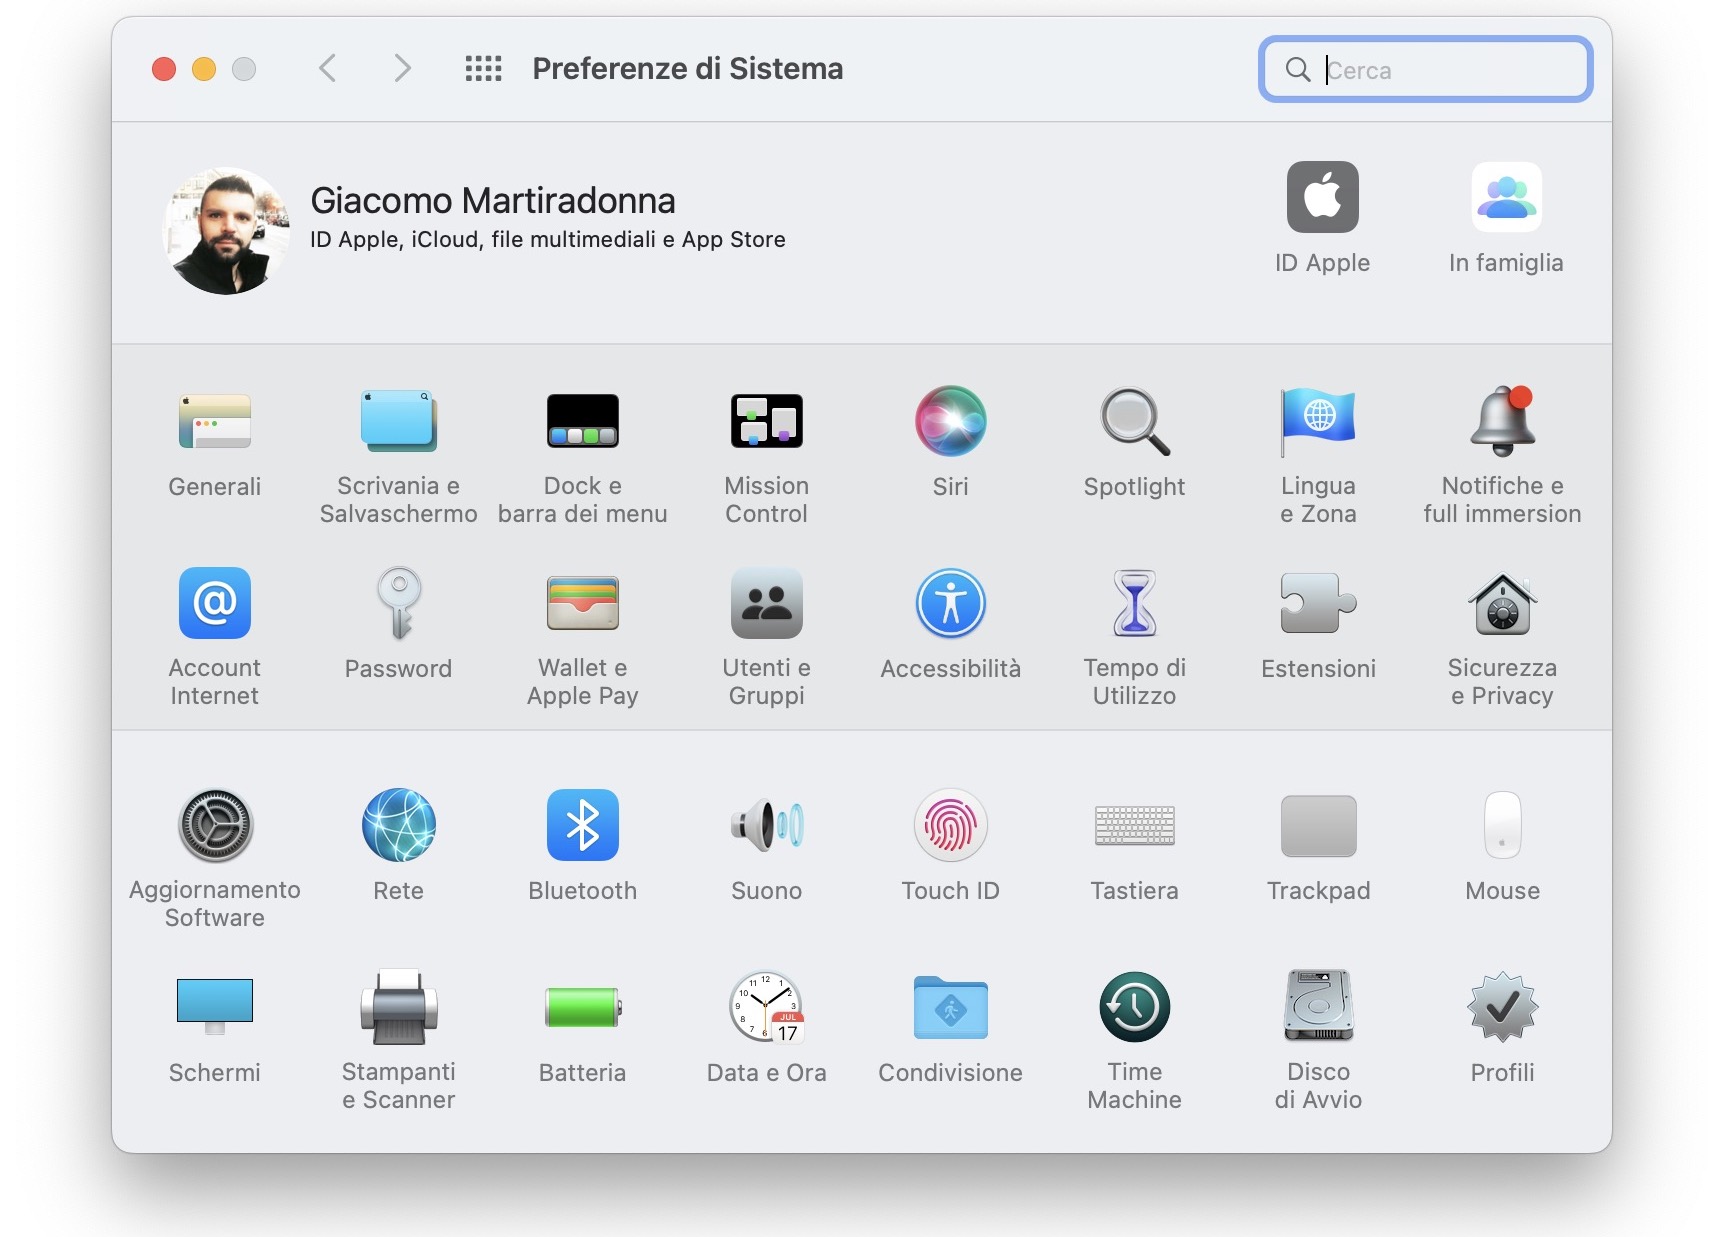Open In famiglia sharing settings
Image resolution: width=1724 pixels, height=1237 pixels.
pyautogui.click(x=1506, y=198)
